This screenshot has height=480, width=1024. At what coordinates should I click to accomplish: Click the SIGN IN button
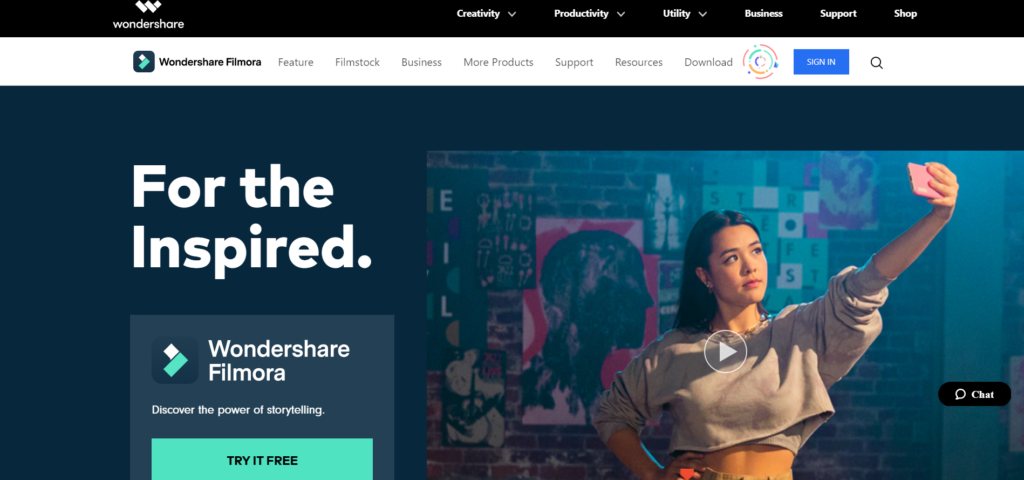(821, 62)
